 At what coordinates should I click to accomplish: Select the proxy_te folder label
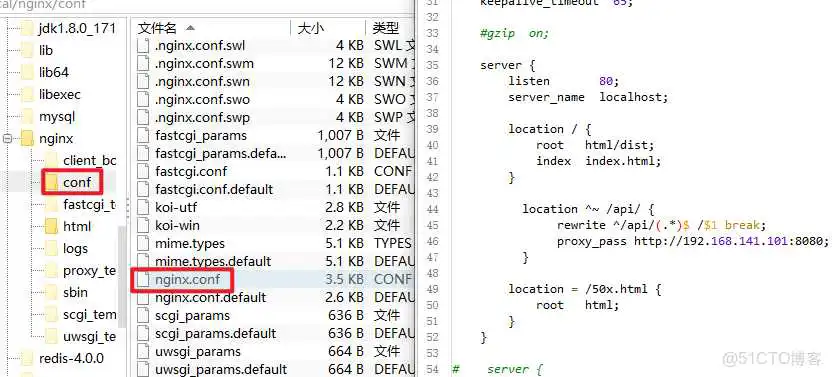click(89, 271)
